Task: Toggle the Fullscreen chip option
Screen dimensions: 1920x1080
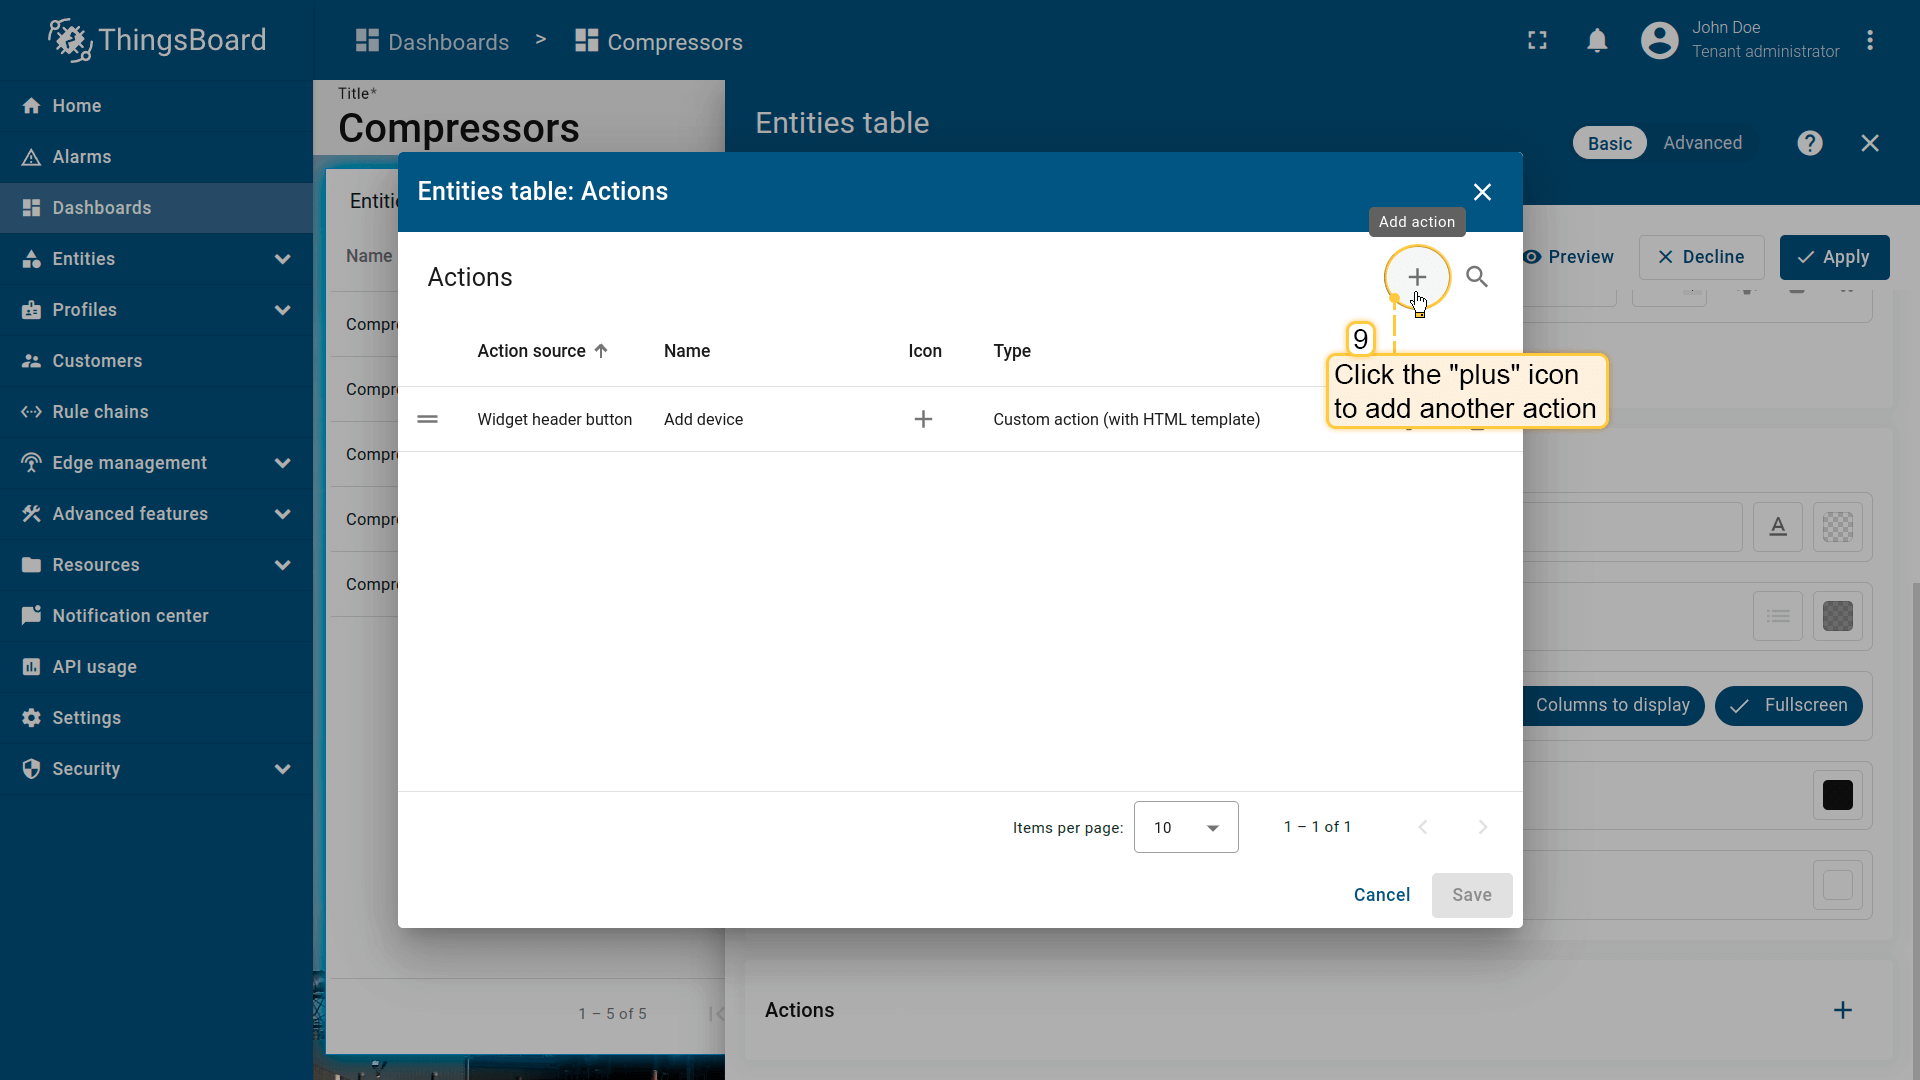Action: click(1788, 705)
